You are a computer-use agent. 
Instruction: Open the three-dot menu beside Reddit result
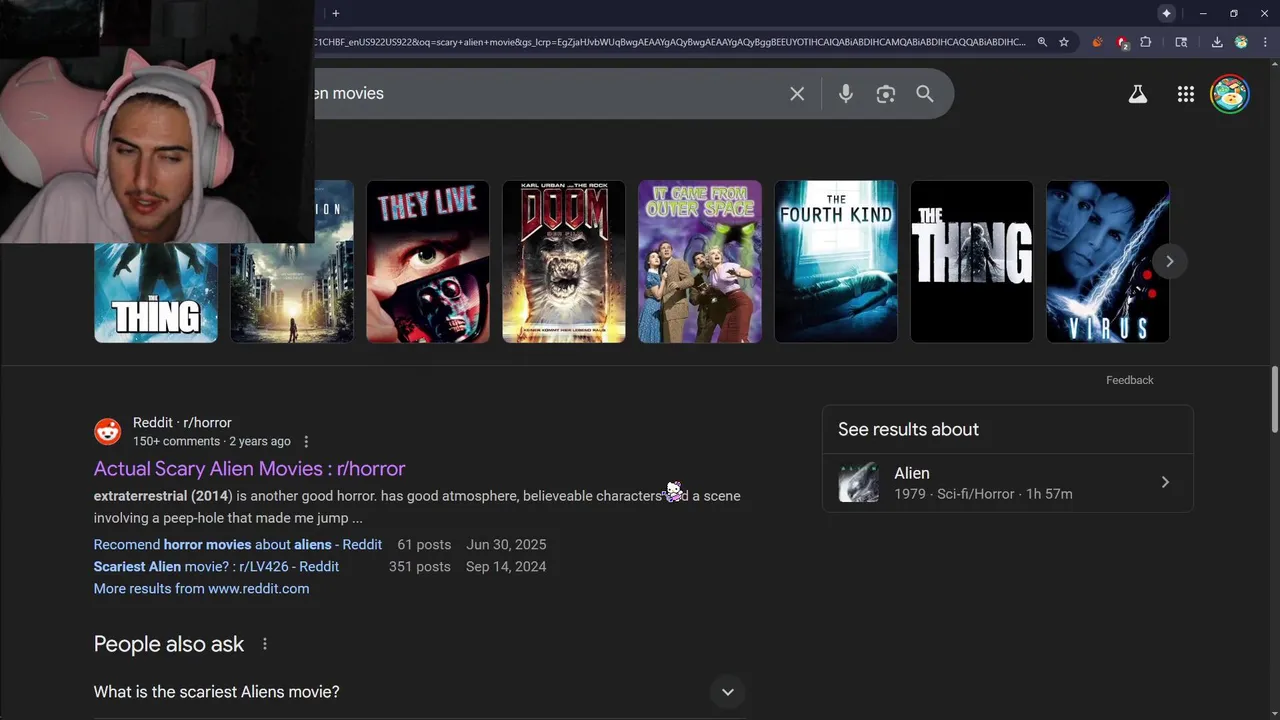tap(306, 441)
